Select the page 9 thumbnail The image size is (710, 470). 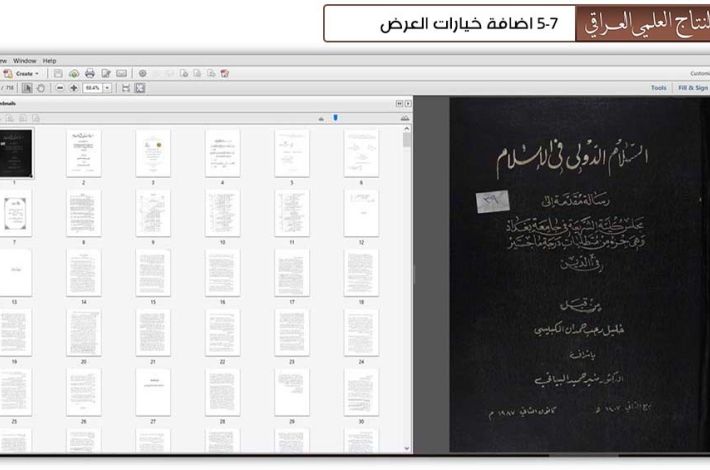[153, 213]
